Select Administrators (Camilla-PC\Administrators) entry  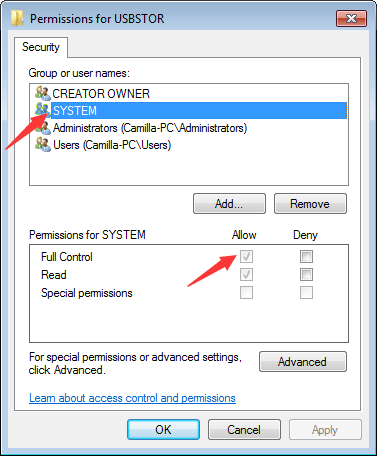point(150,128)
